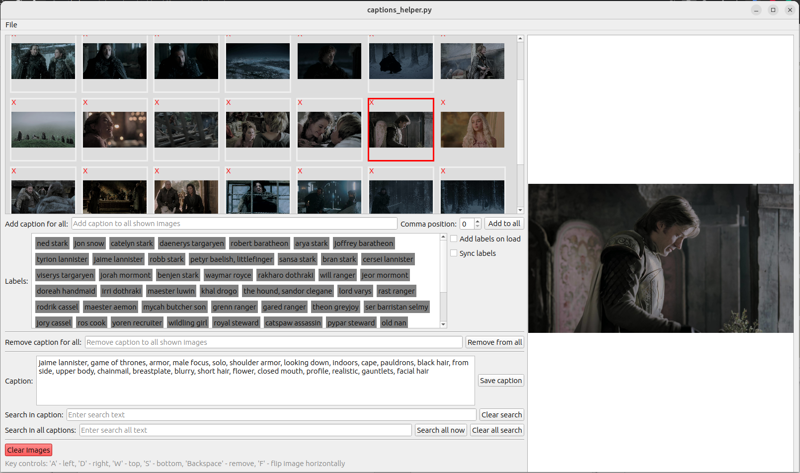Click the Search all now button
800x473 pixels.
coord(441,430)
